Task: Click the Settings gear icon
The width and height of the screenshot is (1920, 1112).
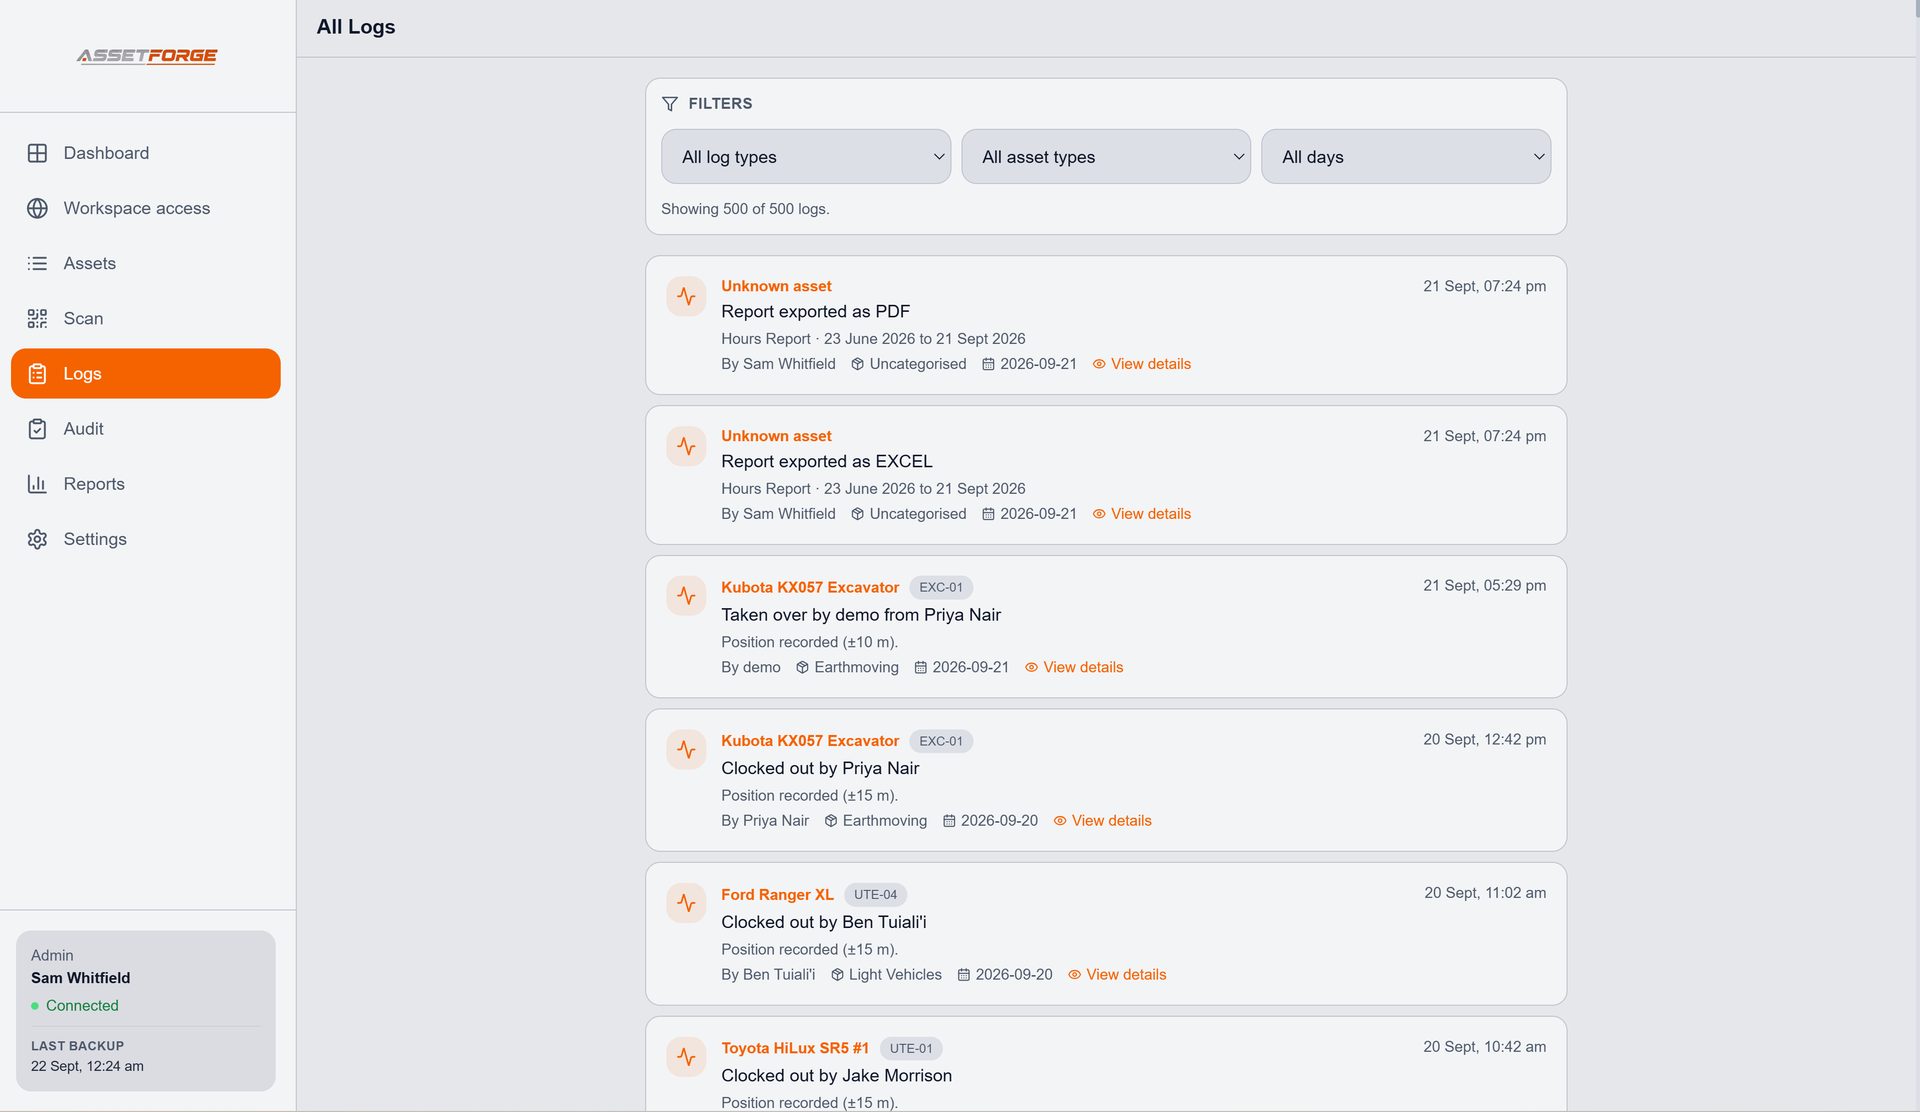Action: [37, 539]
